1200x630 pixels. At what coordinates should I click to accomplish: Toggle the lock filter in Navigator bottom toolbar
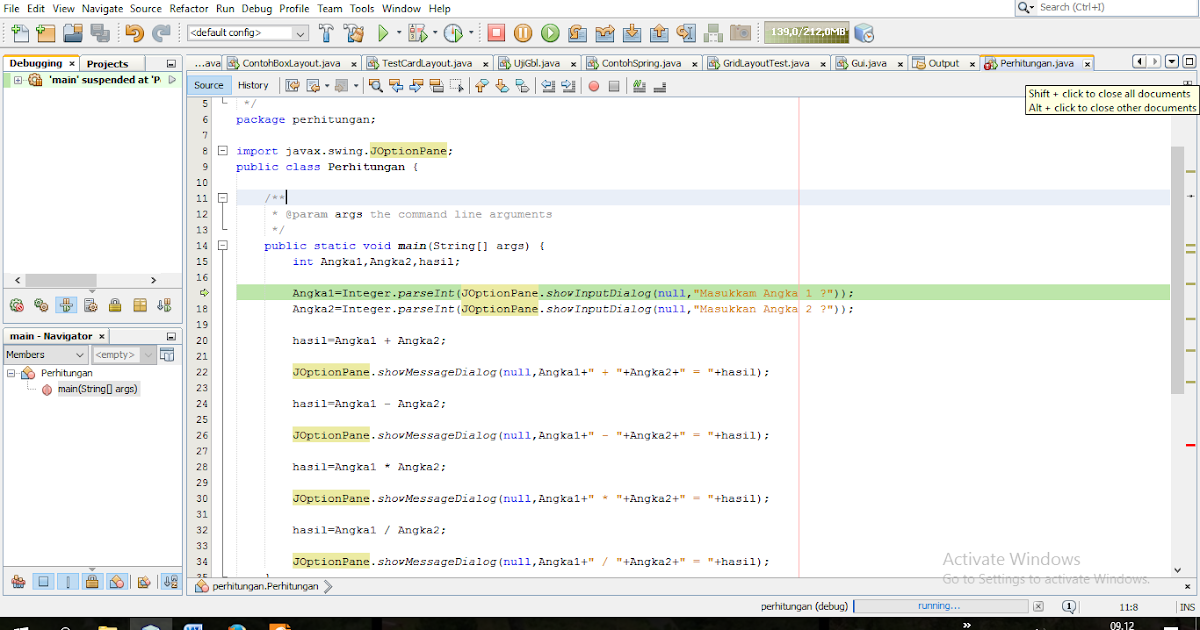[x=92, y=581]
